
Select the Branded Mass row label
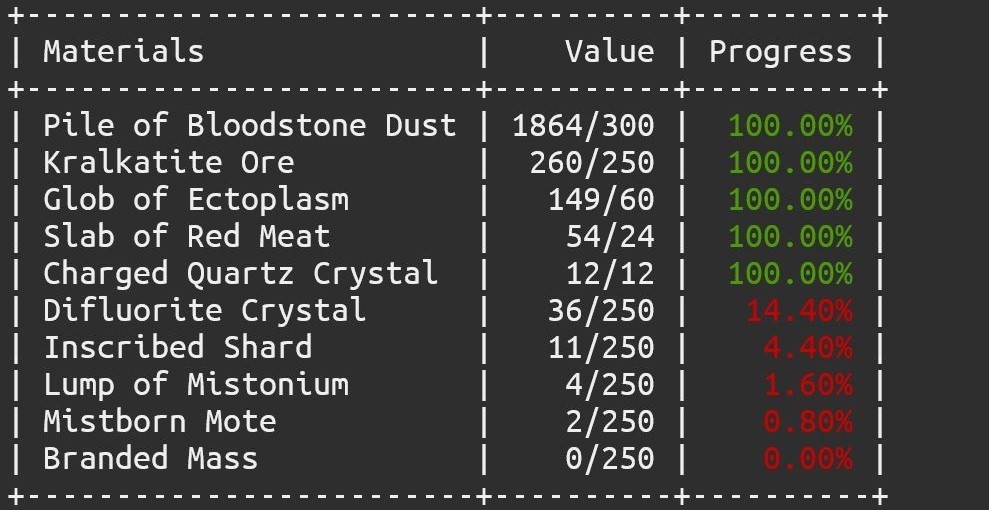coord(150,459)
